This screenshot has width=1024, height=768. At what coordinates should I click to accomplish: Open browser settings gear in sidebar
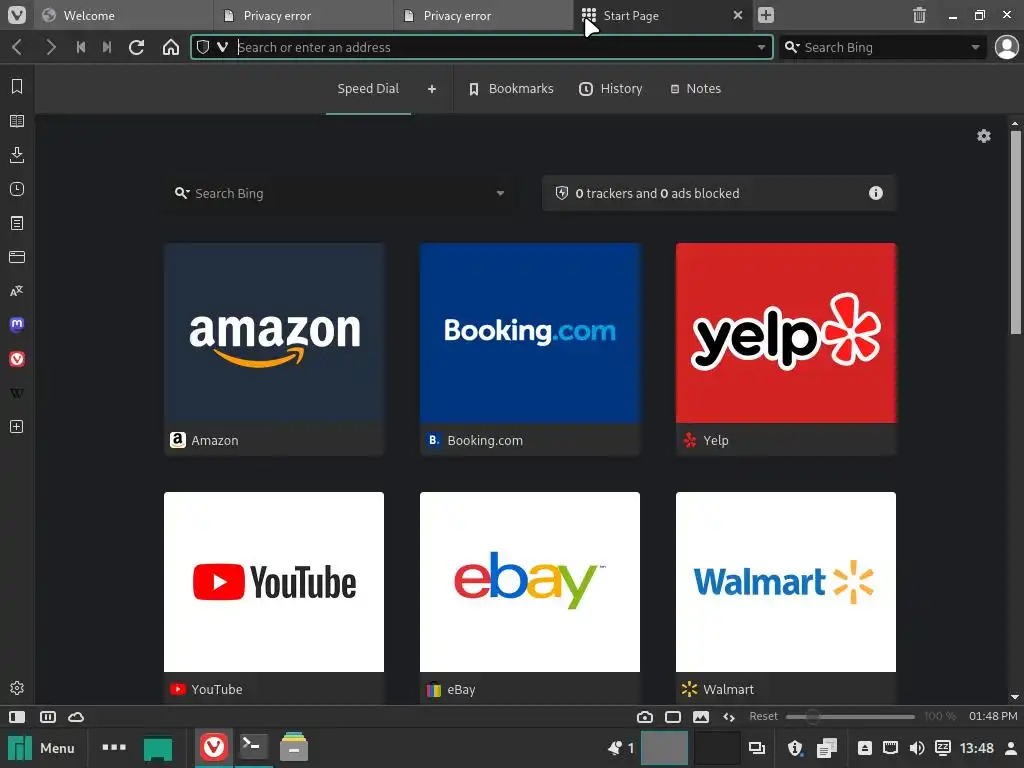(17, 688)
